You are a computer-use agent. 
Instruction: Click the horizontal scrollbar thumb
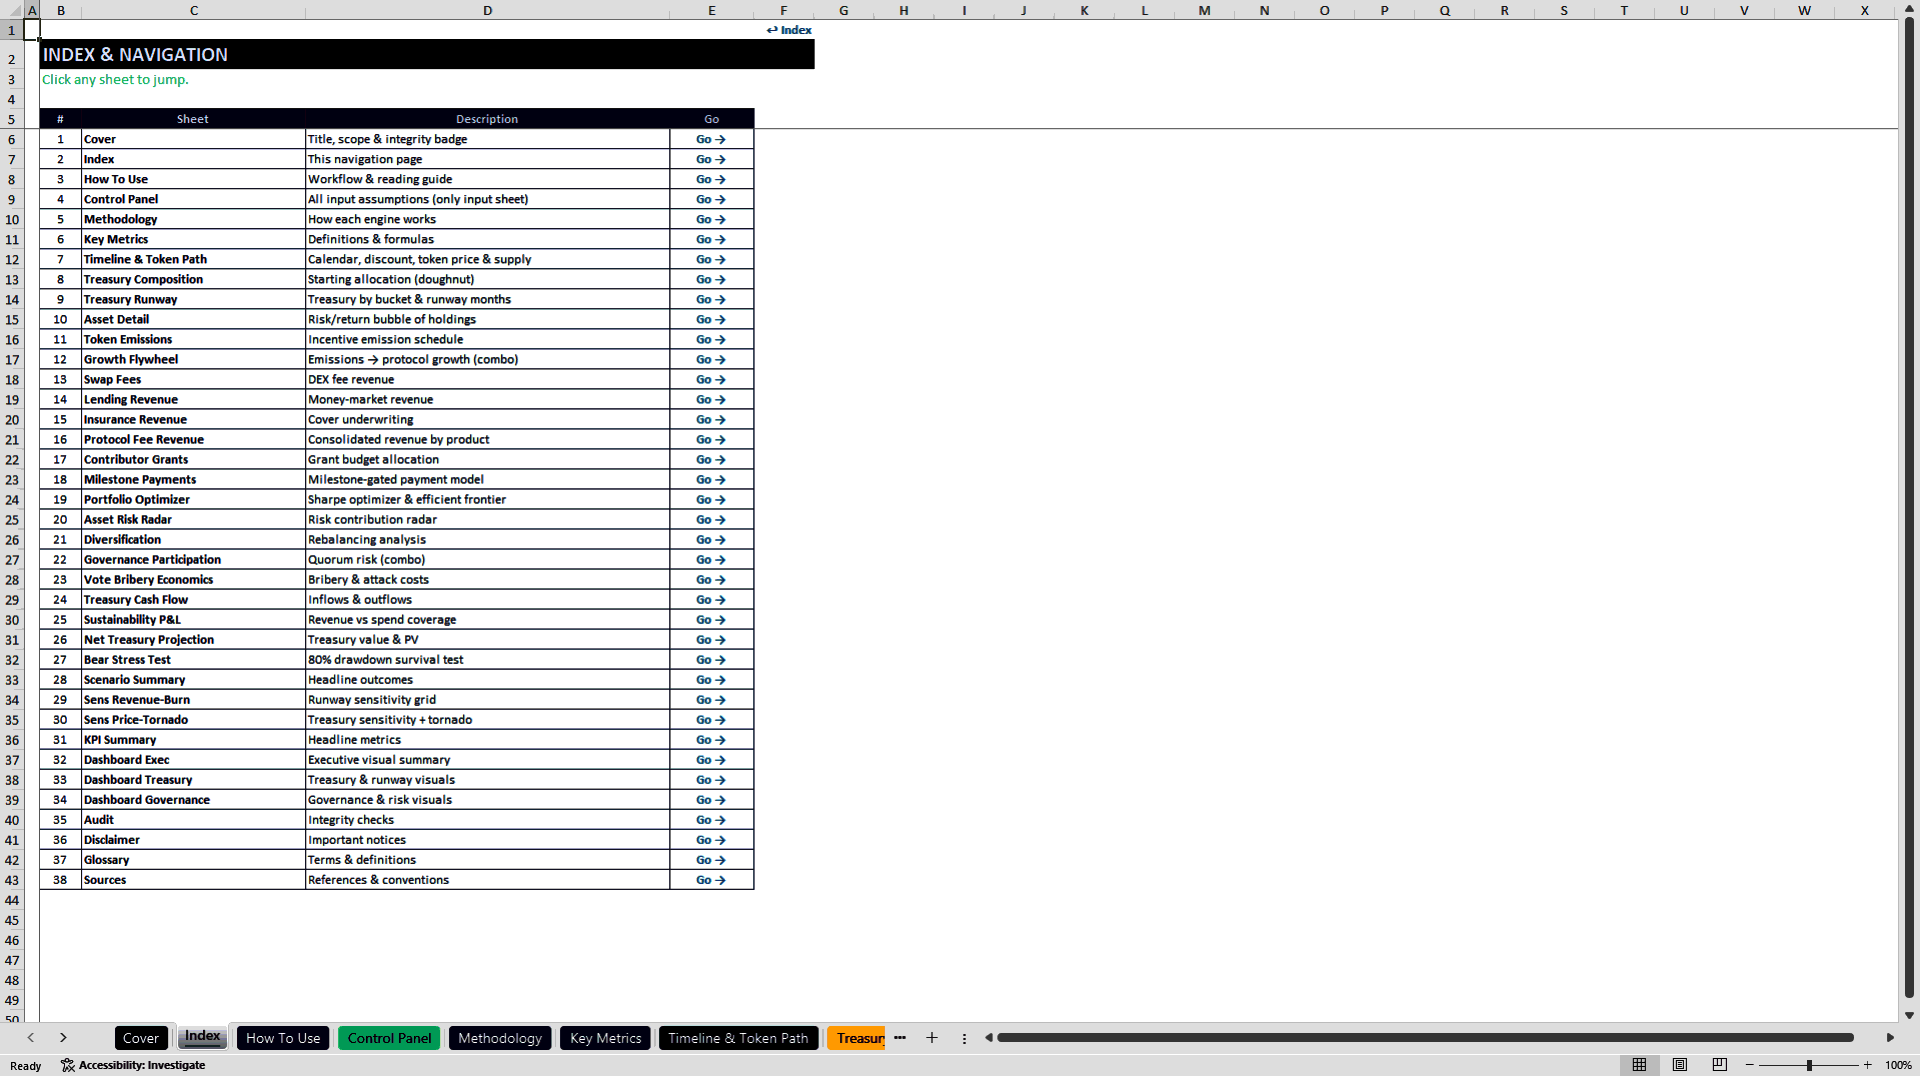(x=1425, y=1038)
